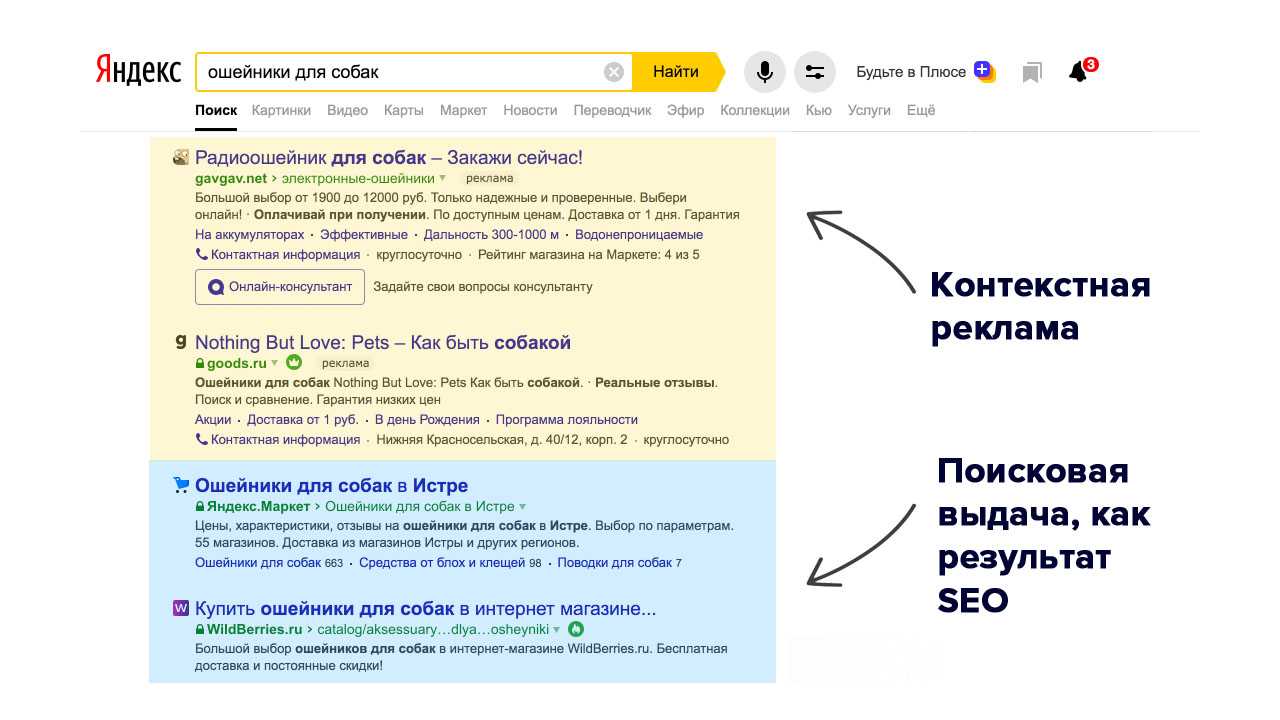This screenshot has height=720, width=1280.
Task: Click the green crown badge by goods.ru
Action: [x=294, y=362]
